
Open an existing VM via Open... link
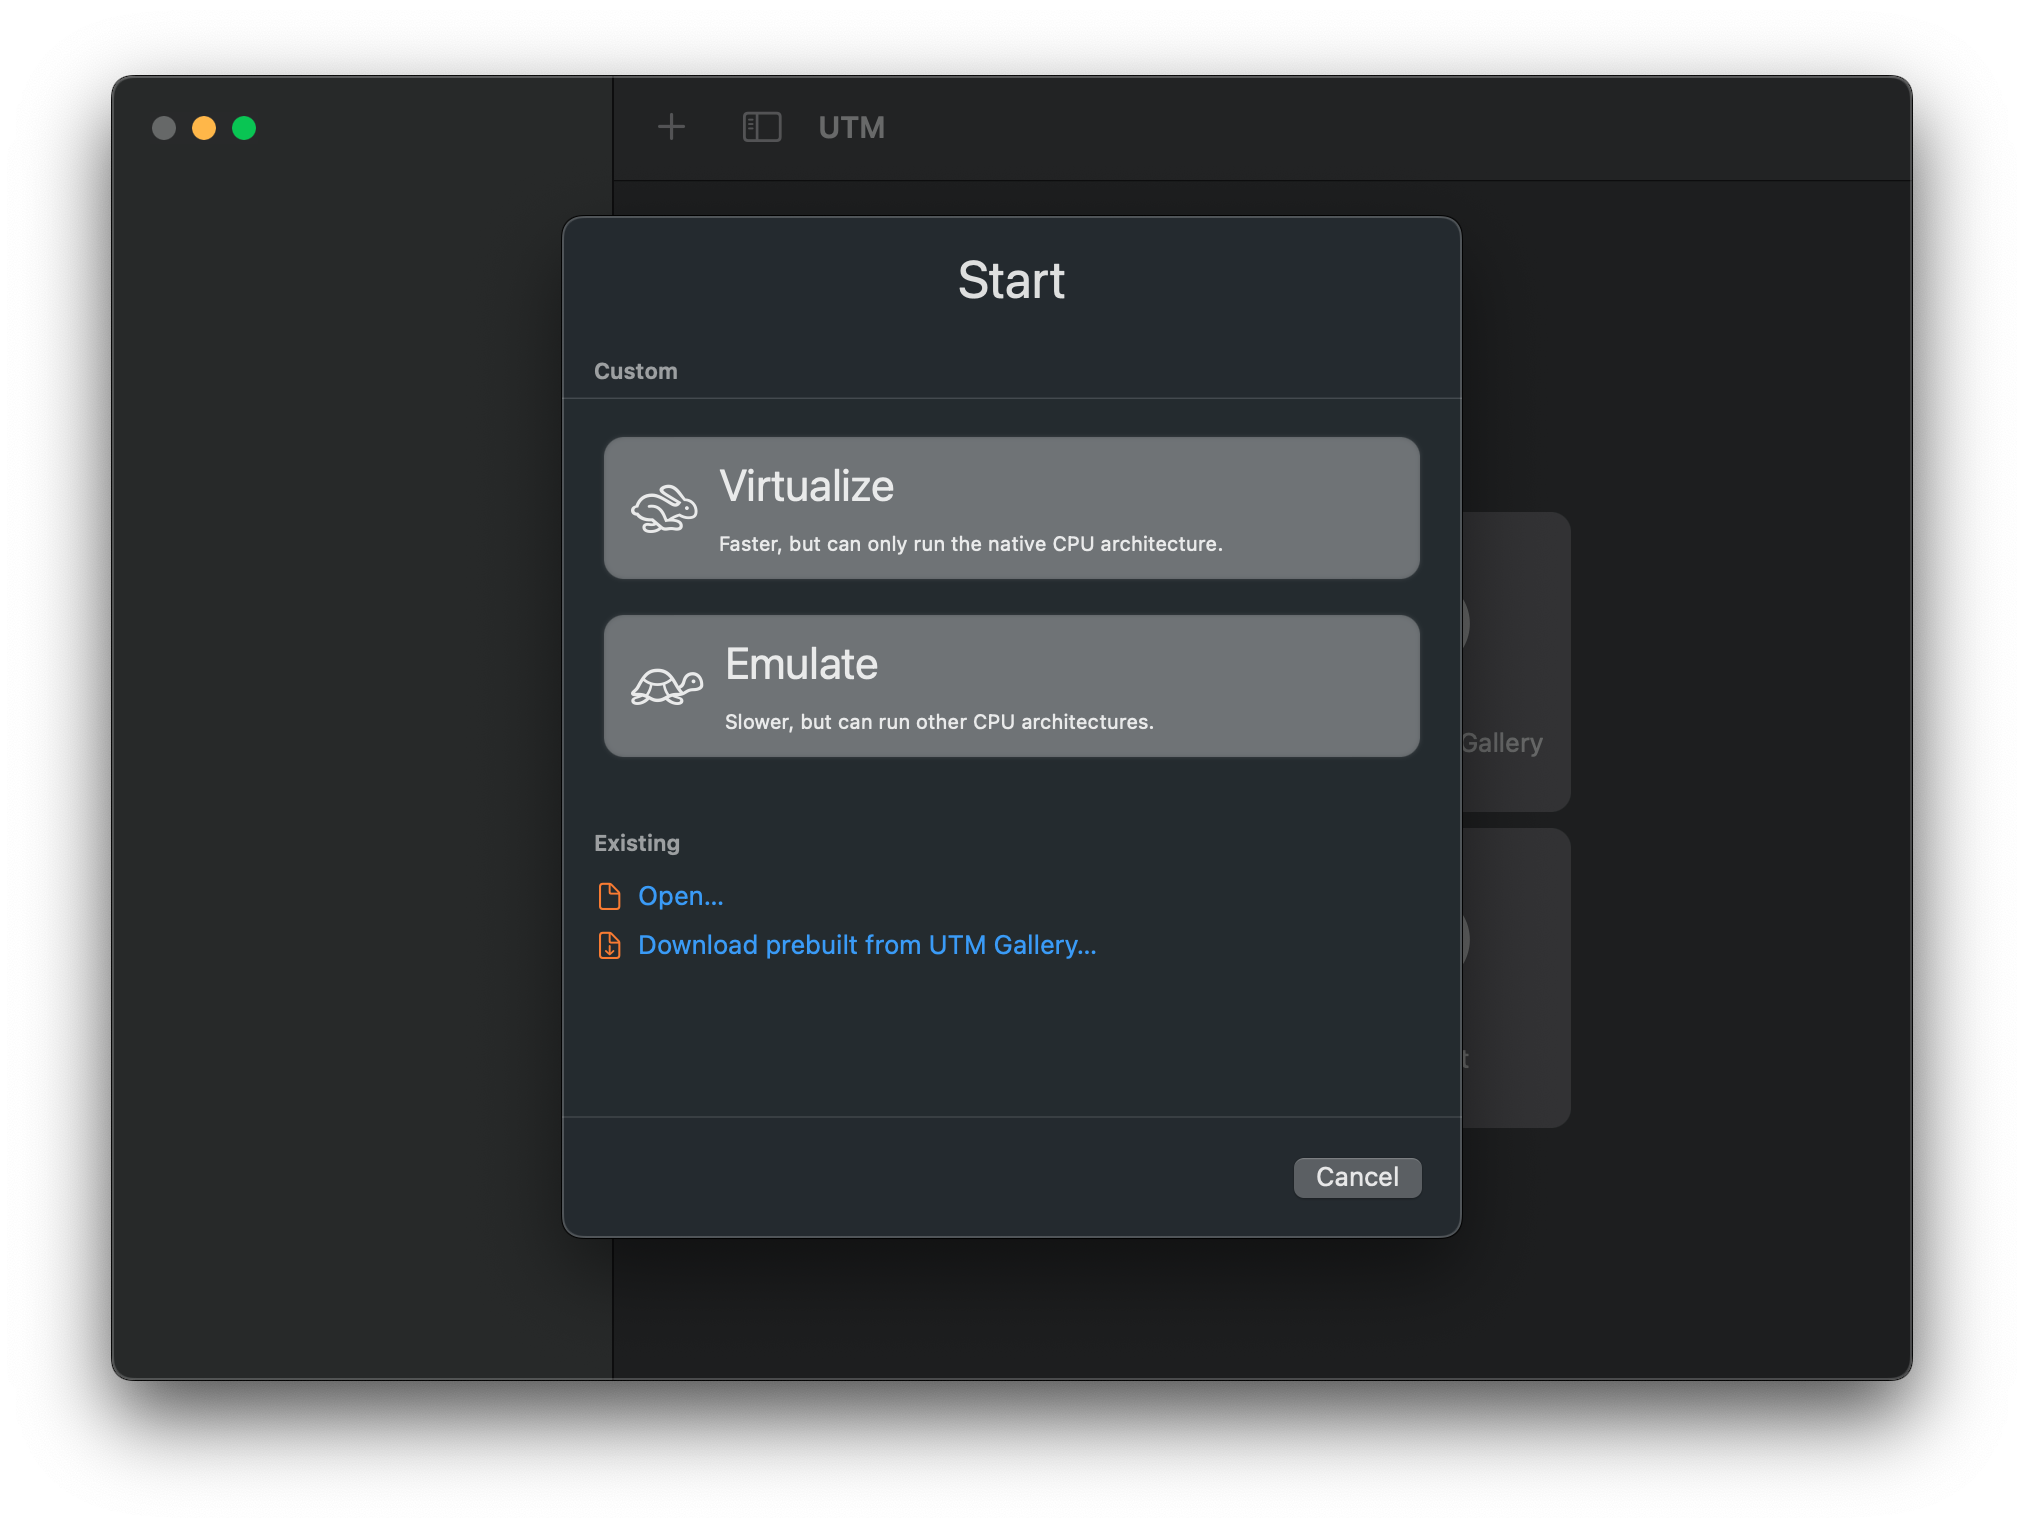click(x=680, y=896)
